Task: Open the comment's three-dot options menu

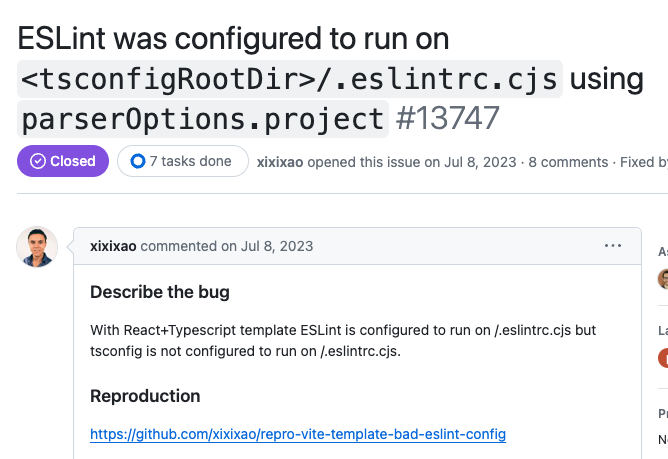Action: click(x=613, y=246)
